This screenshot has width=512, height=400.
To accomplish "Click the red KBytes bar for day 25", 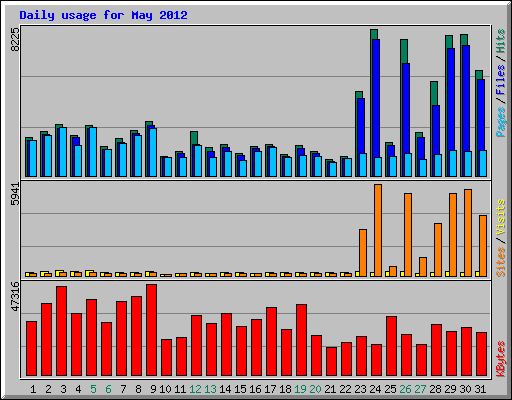I will coord(391,346).
